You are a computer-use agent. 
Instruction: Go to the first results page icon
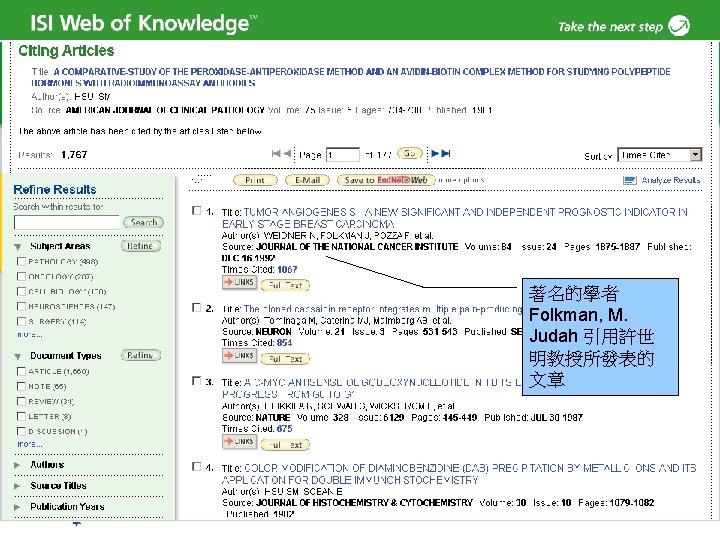[x=276, y=153]
